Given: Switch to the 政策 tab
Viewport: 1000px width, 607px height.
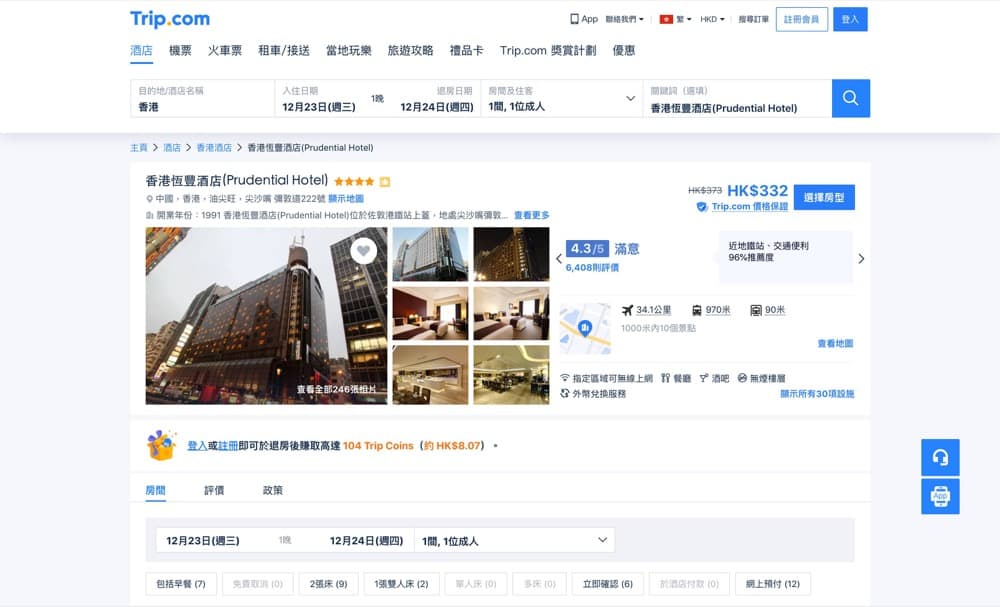Looking at the screenshot, I should (x=272, y=490).
